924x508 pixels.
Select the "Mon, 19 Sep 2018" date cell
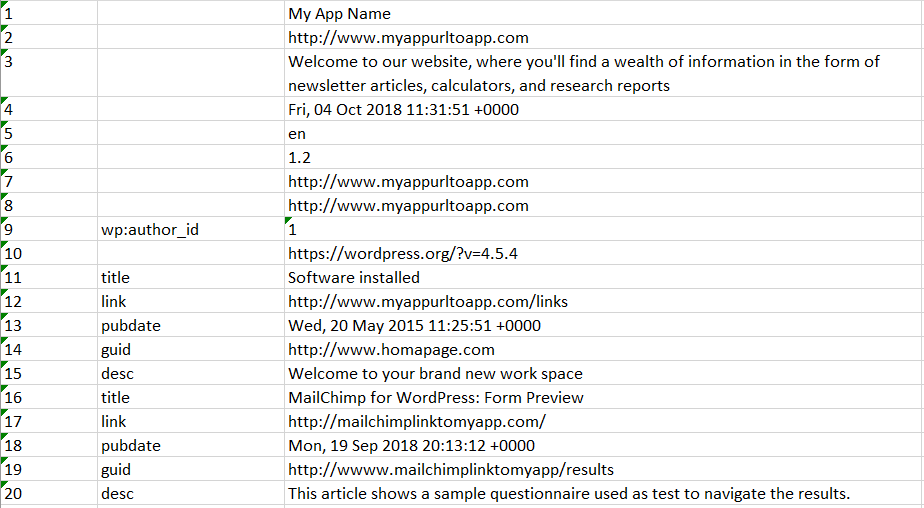[411, 446]
